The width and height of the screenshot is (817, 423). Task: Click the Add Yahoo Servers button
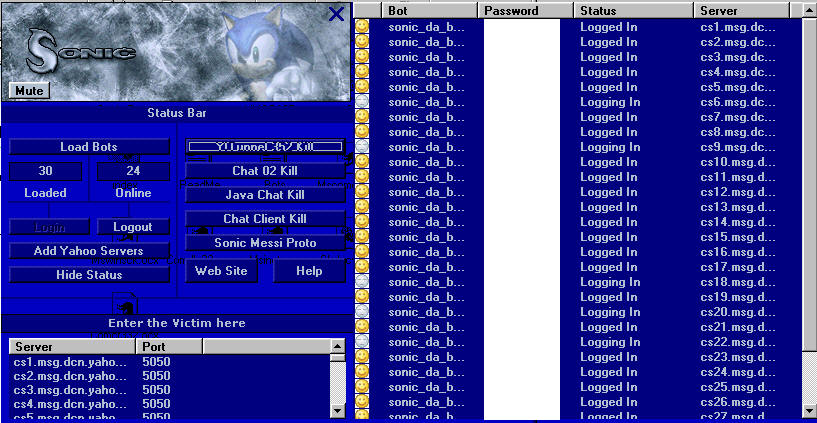(89, 251)
